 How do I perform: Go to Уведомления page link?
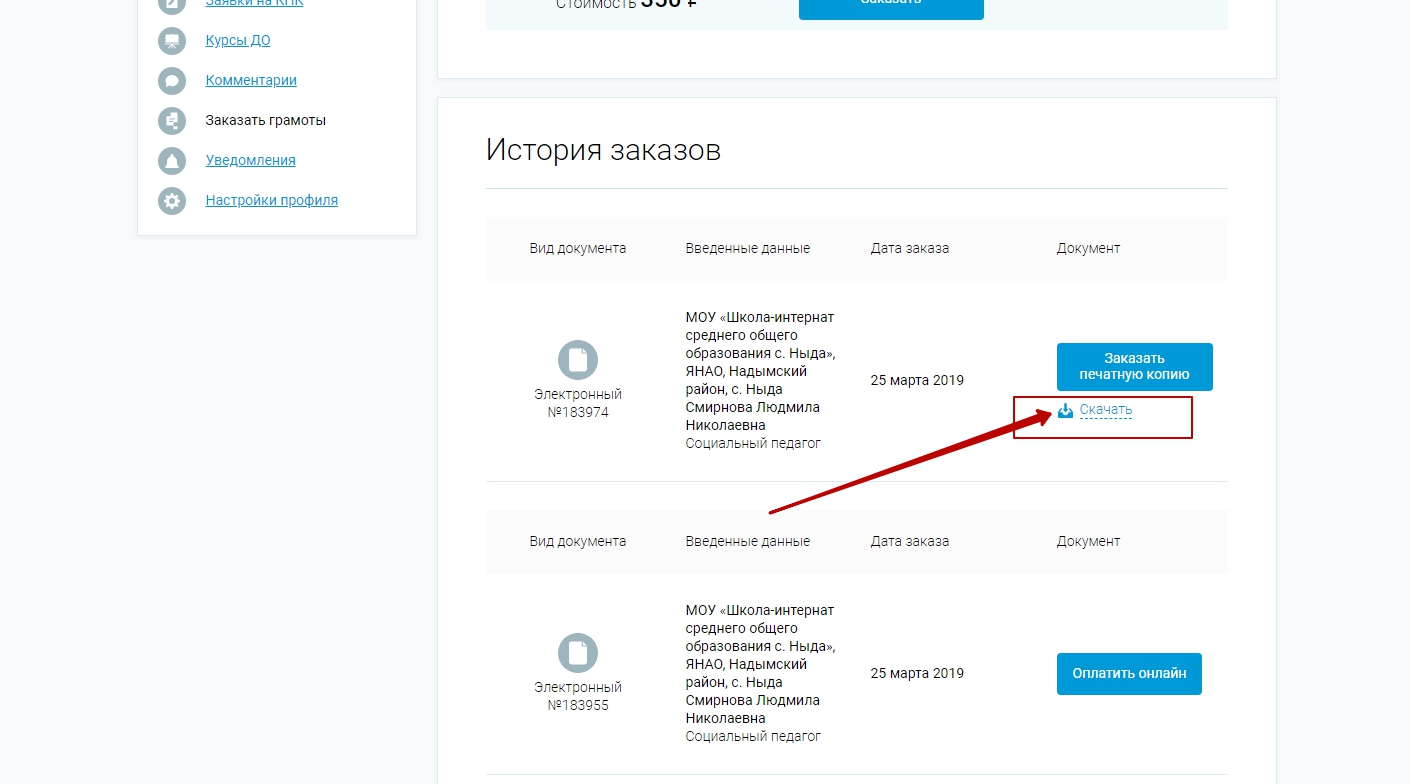250,161
